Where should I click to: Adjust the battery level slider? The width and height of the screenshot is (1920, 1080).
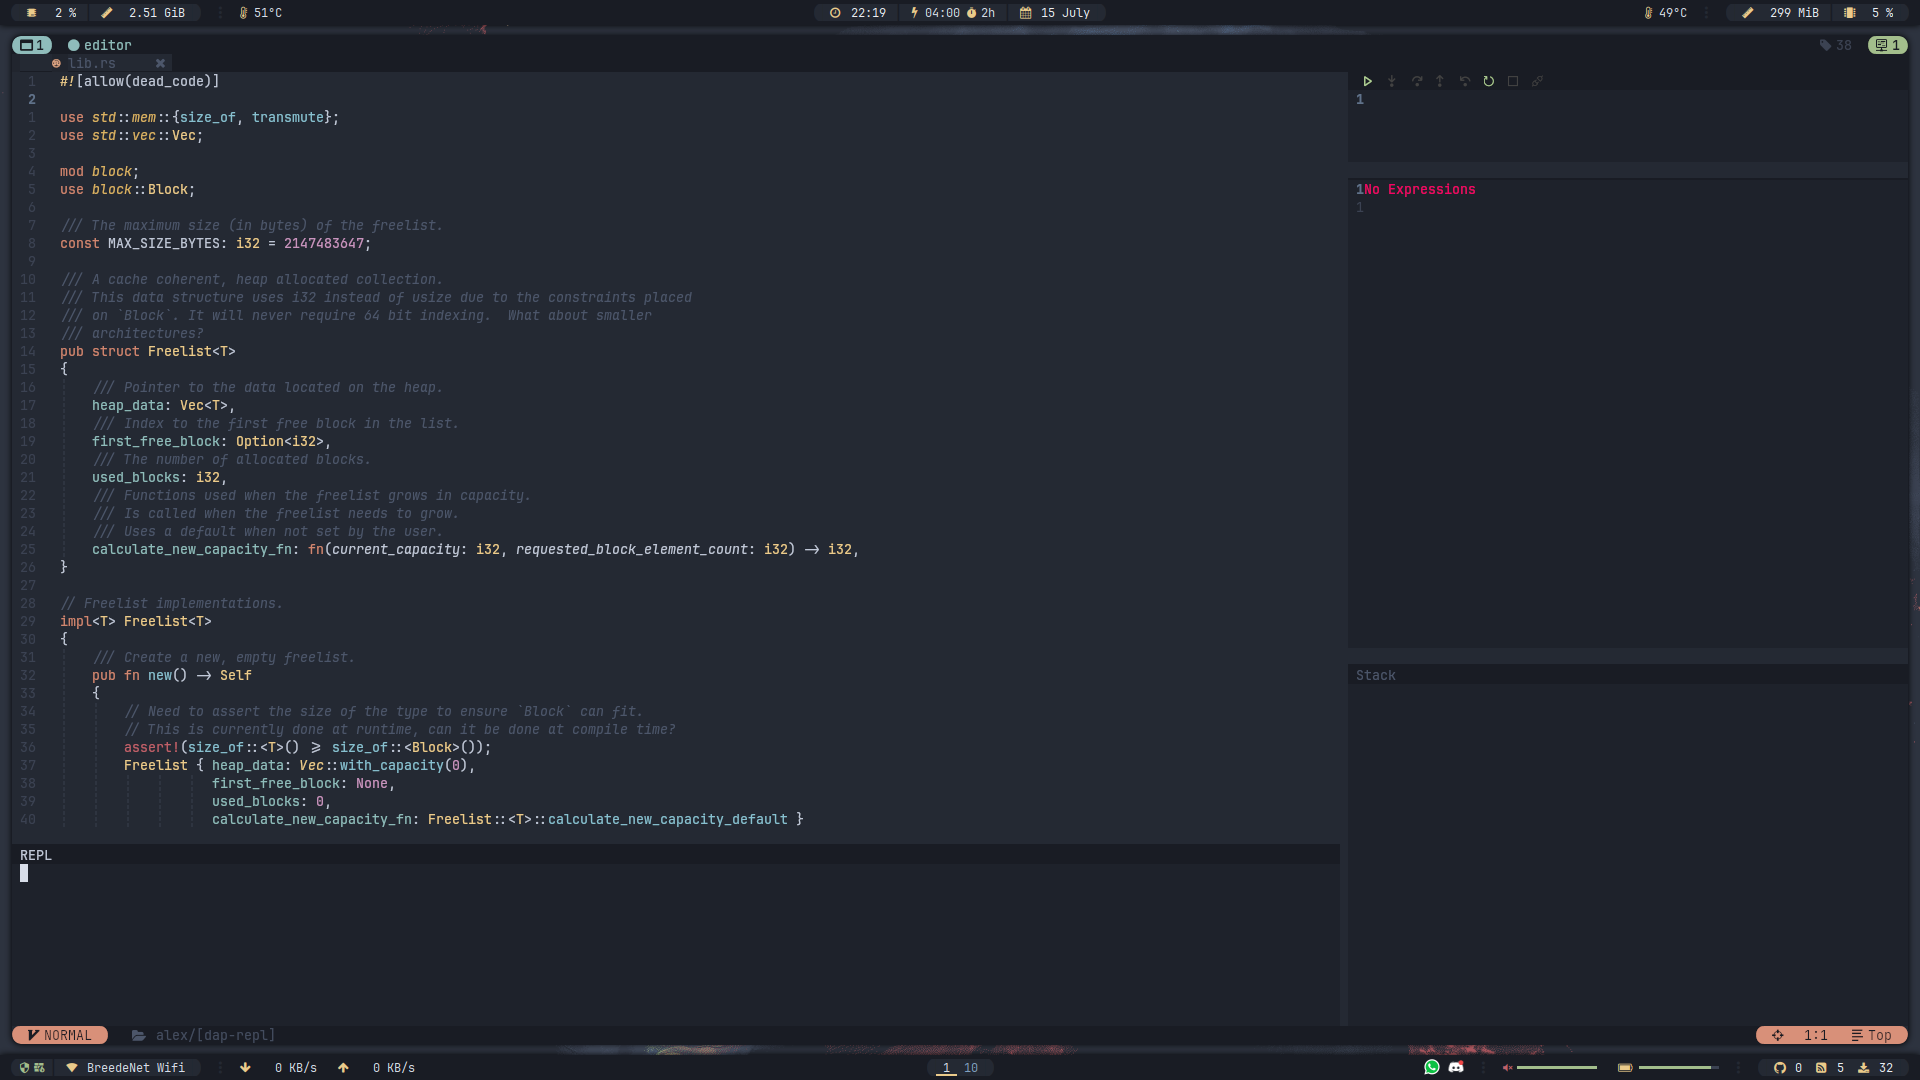pyautogui.click(x=1675, y=1067)
